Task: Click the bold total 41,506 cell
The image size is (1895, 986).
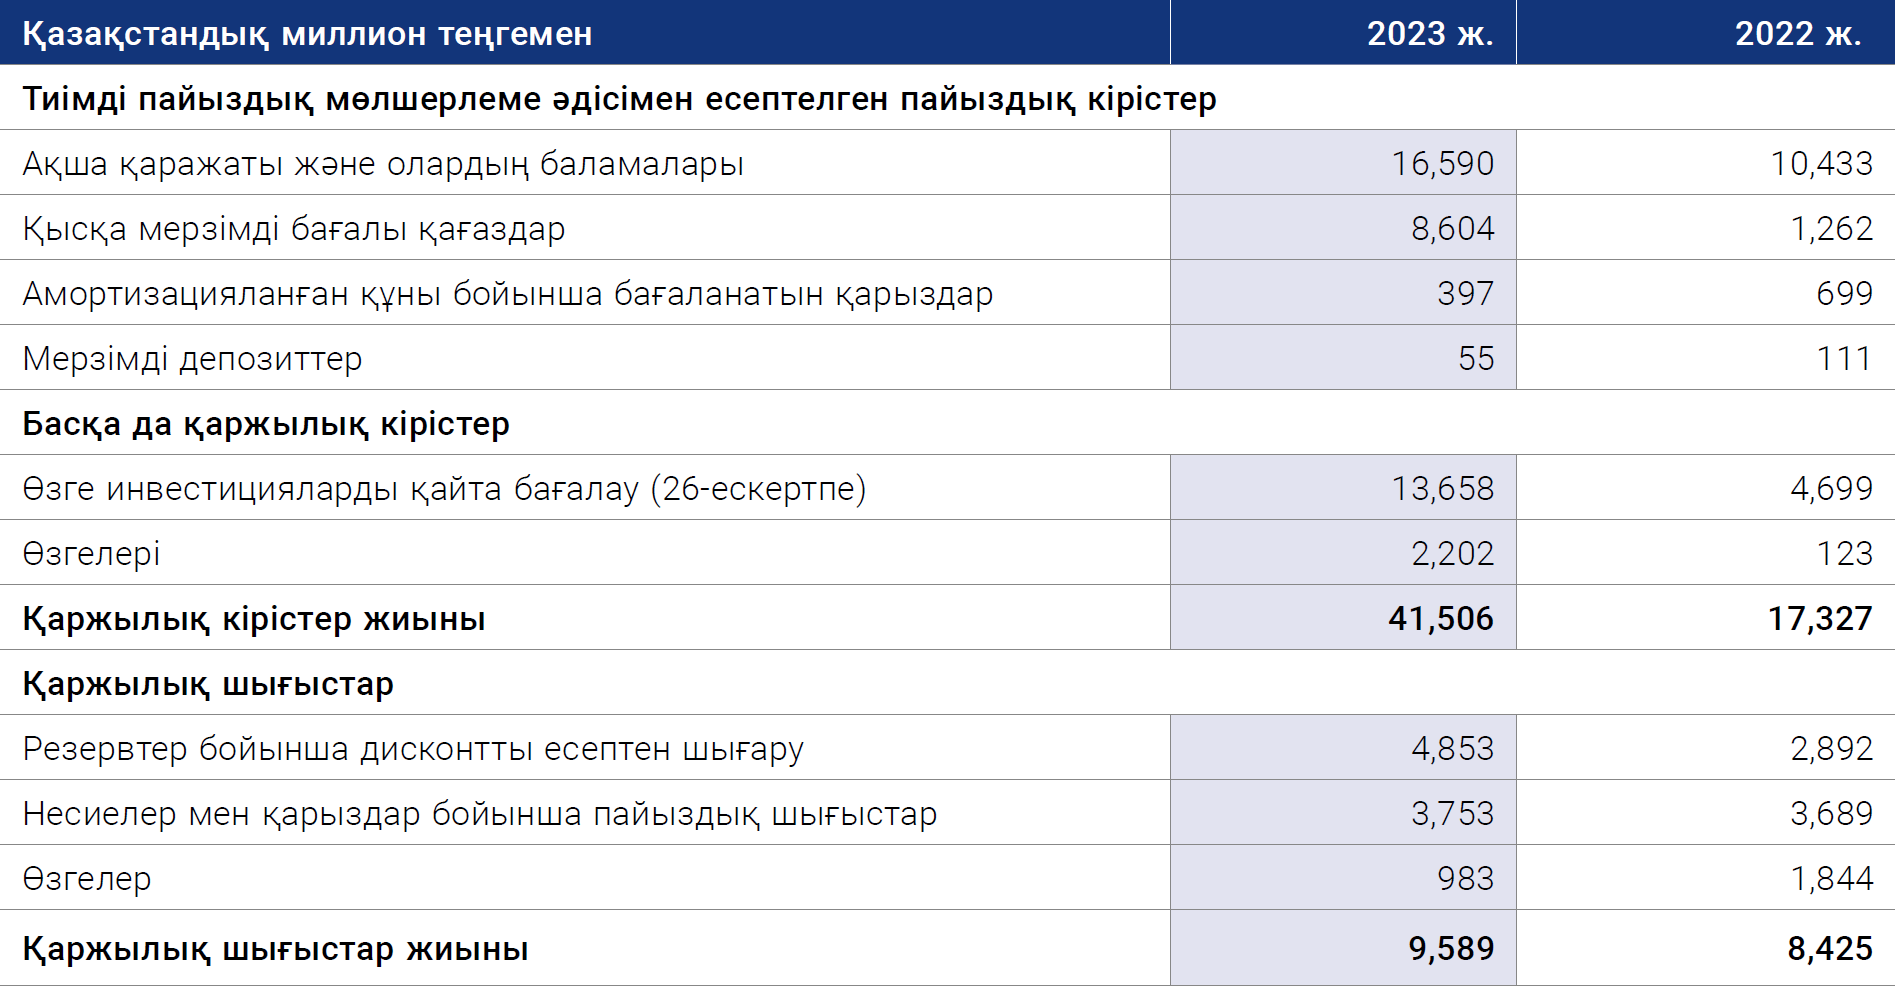Action: [1343, 617]
